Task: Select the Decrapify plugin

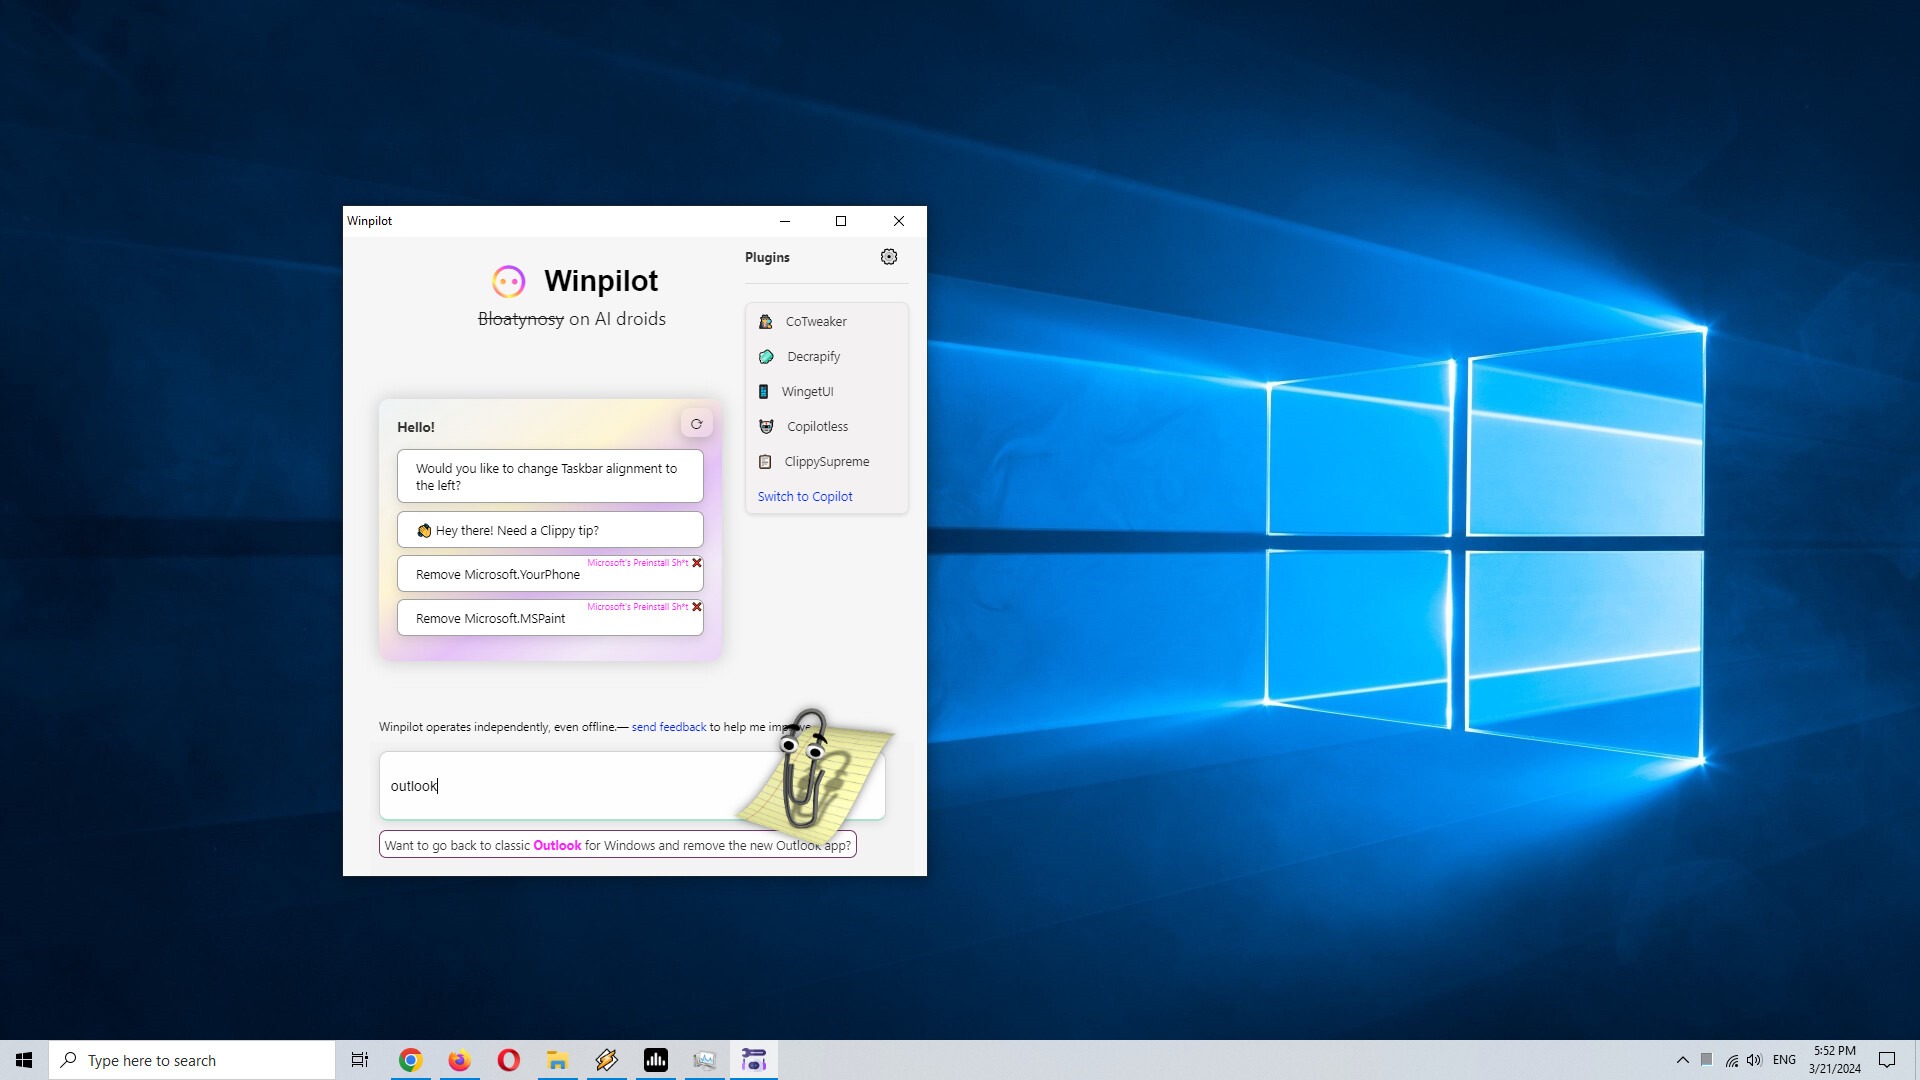Action: (x=812, y=357)
